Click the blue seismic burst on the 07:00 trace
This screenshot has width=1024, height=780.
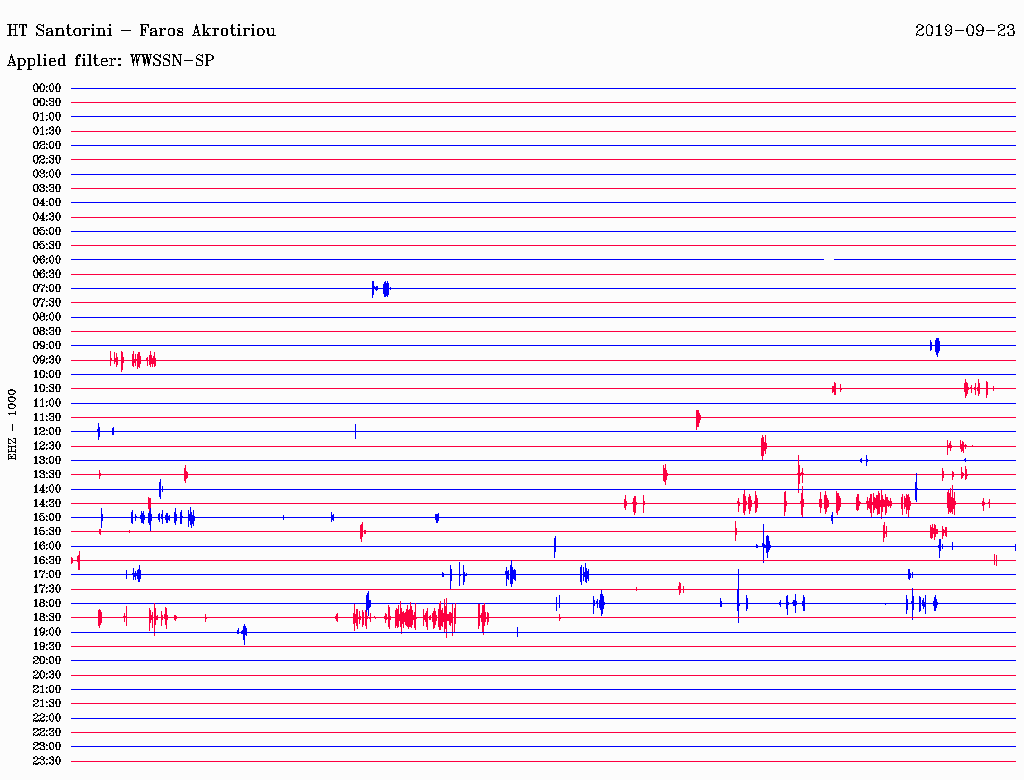(x=381, y=289)
